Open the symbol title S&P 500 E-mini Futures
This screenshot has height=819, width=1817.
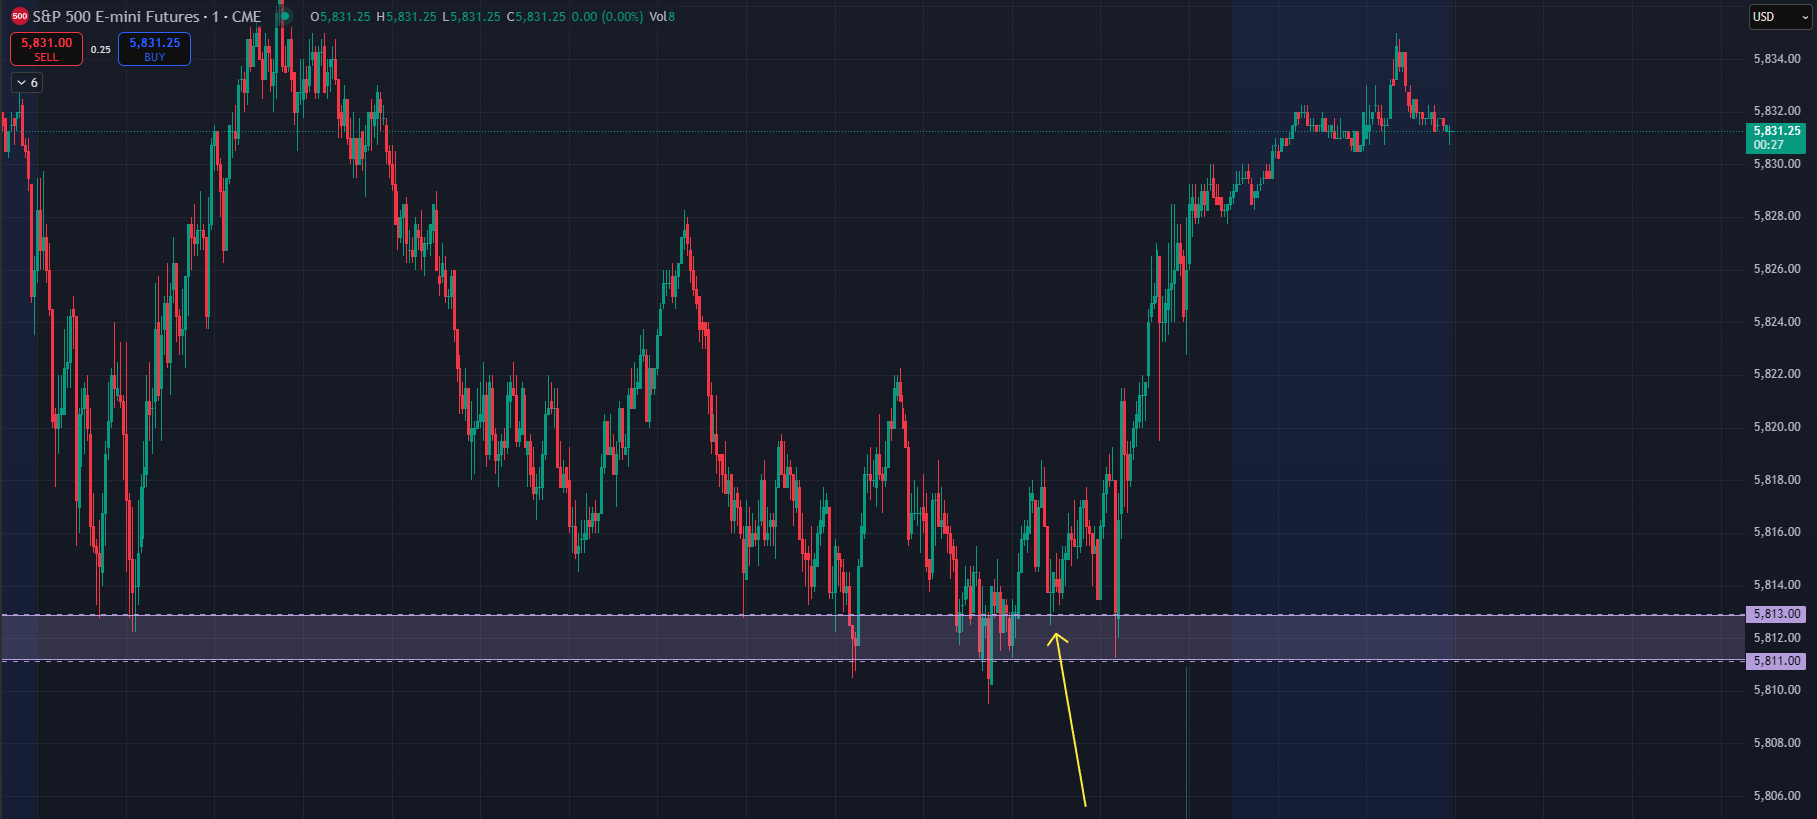pyautogui.click(x=116, y=17)
